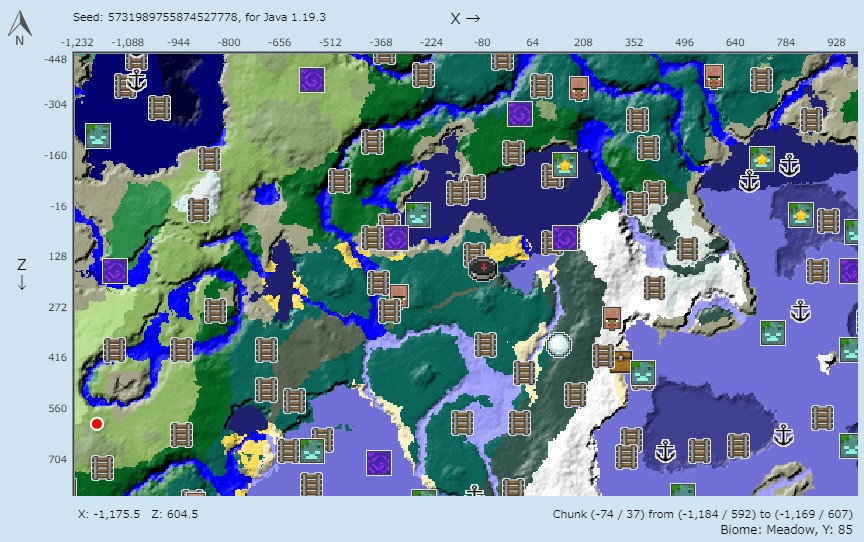This screenshot has width=864, height=542.
Task: Click ocean ruin icon on central bay's south shore
Action: click(418, 215)
